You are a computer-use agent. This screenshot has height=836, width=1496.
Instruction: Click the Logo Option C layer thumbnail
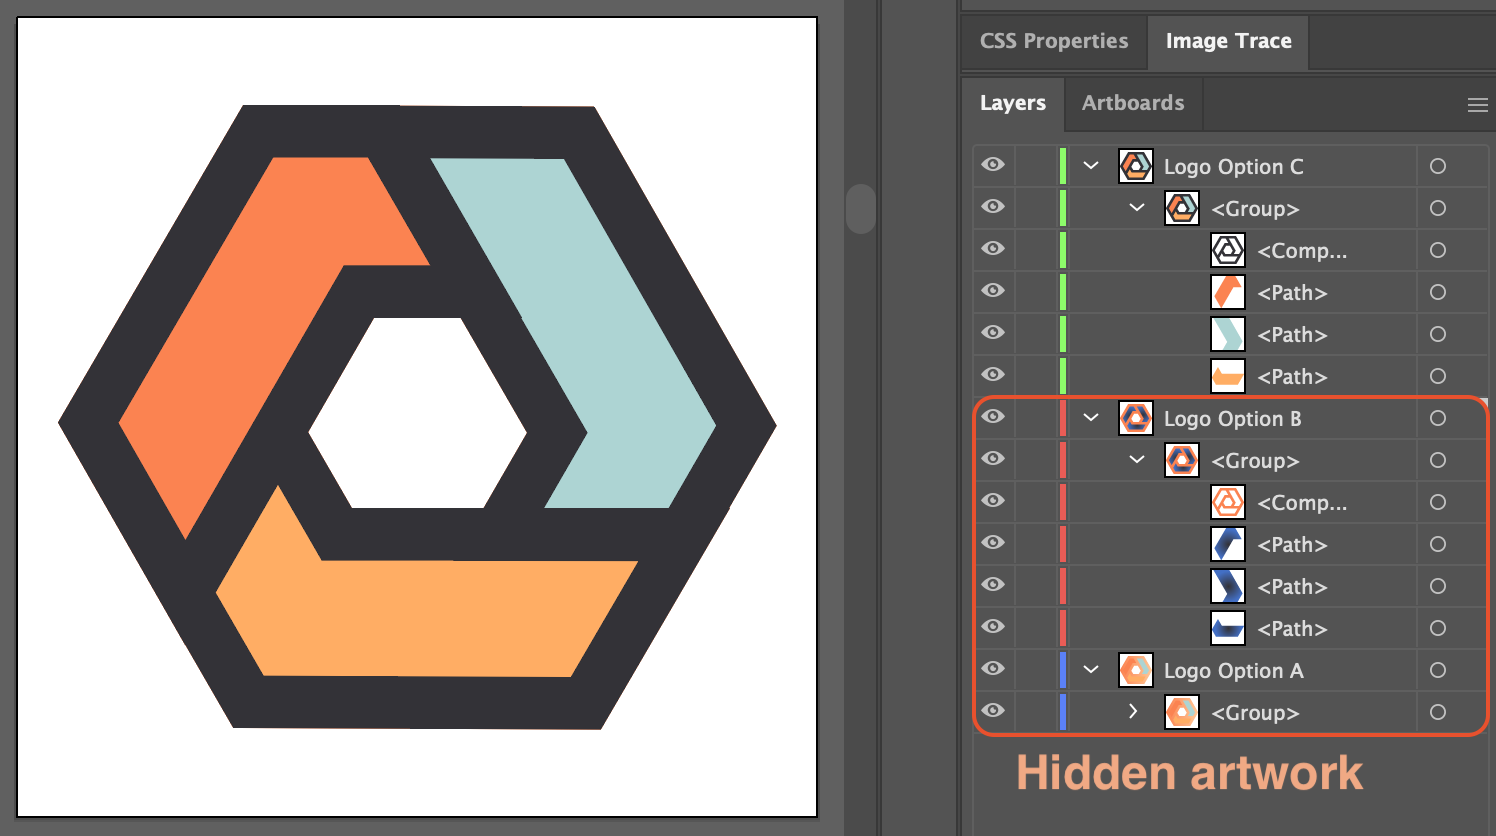[1135, 166]
